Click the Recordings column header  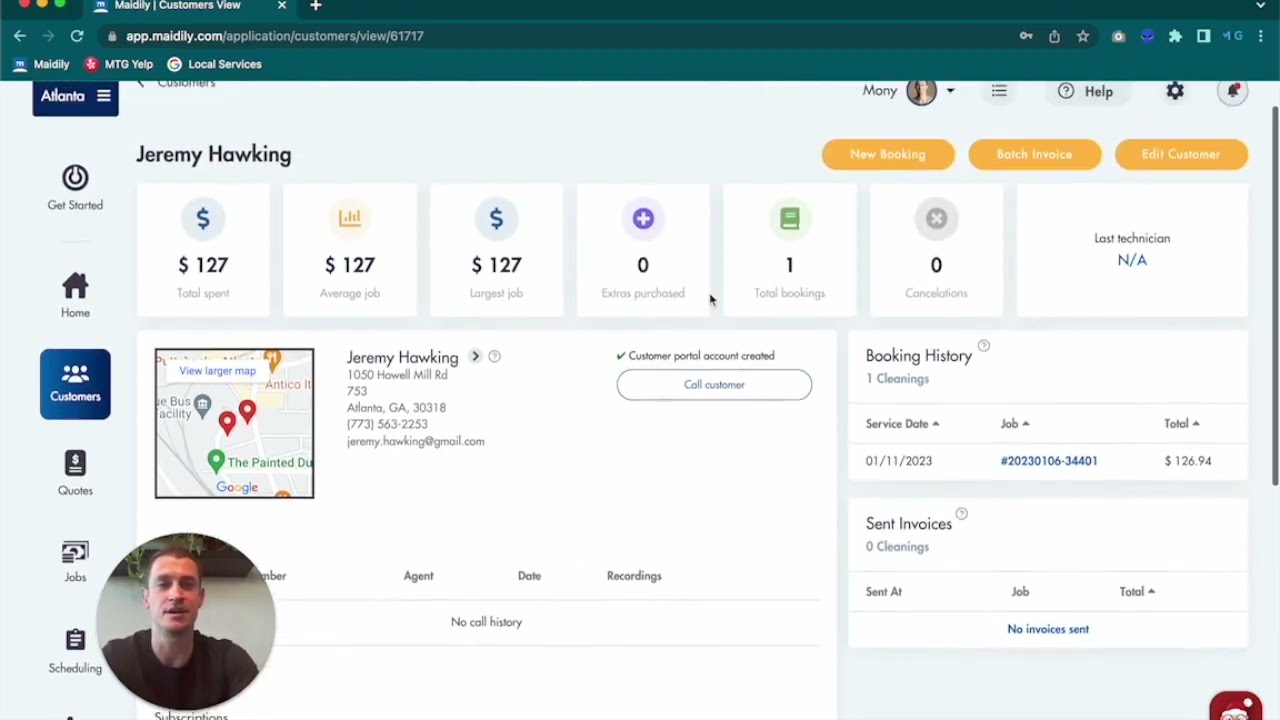pyautogui.click(x=634, y=576)
